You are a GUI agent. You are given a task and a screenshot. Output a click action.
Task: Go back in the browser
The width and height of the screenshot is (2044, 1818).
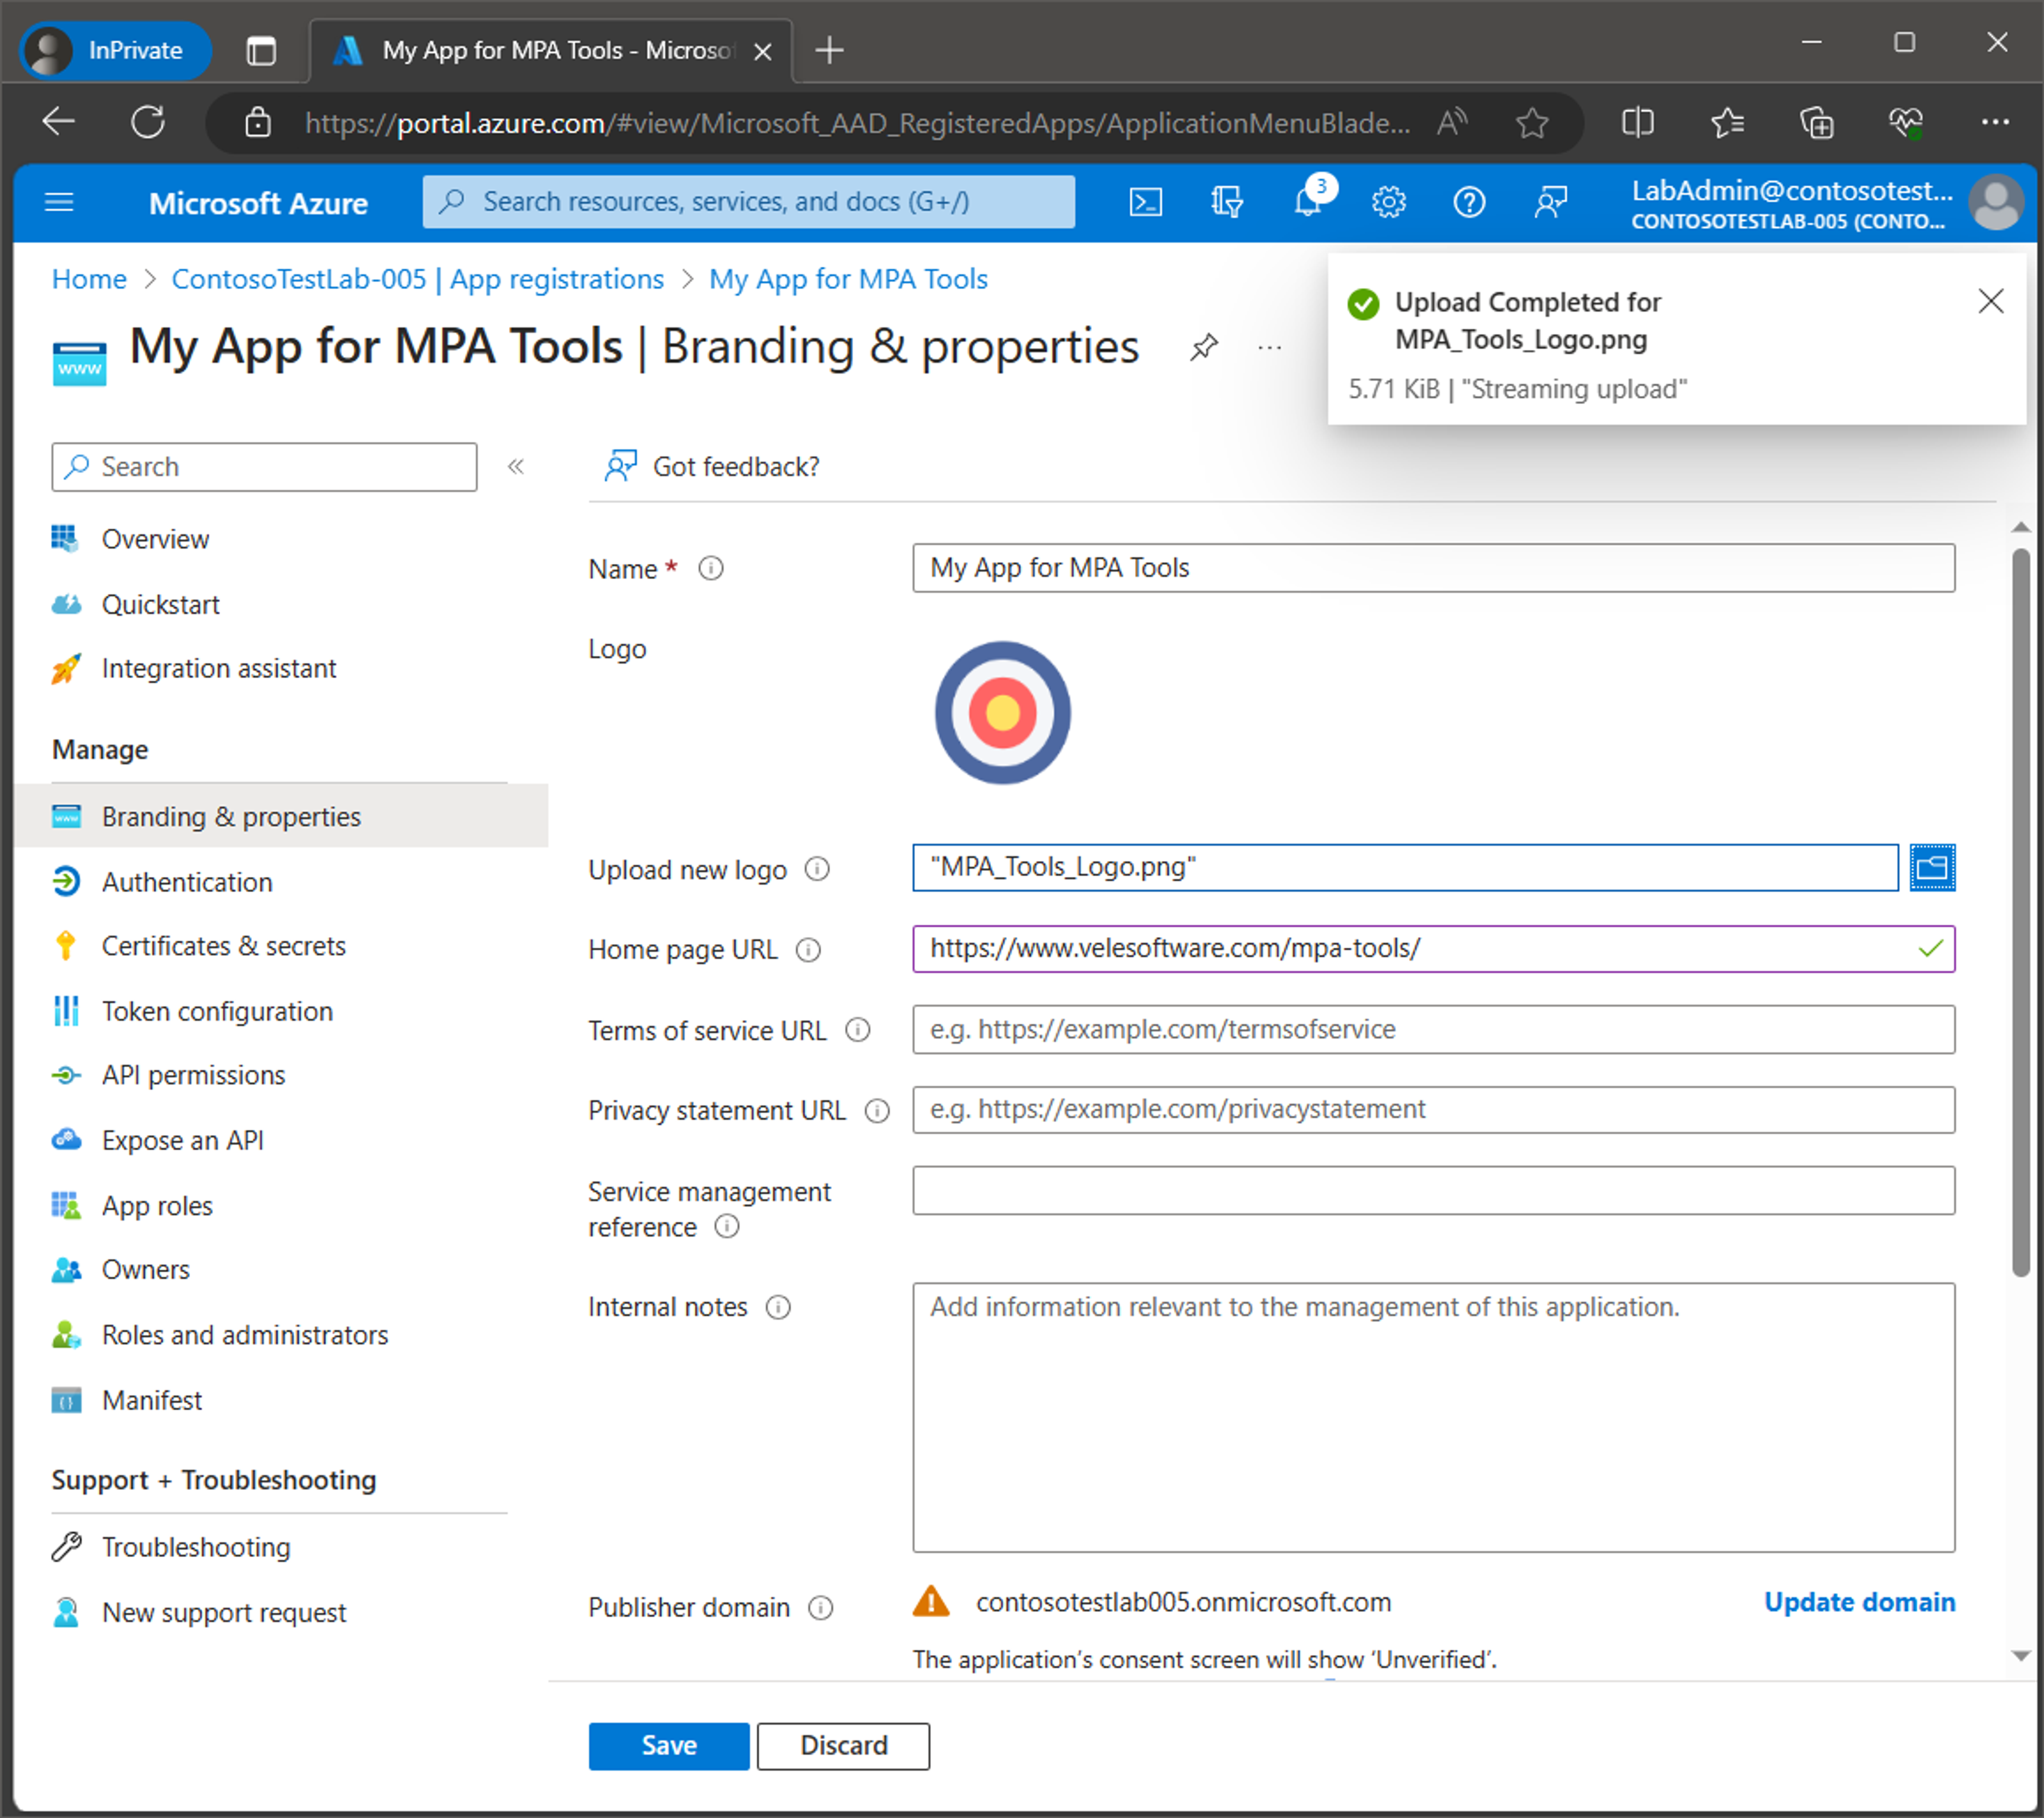59,122
